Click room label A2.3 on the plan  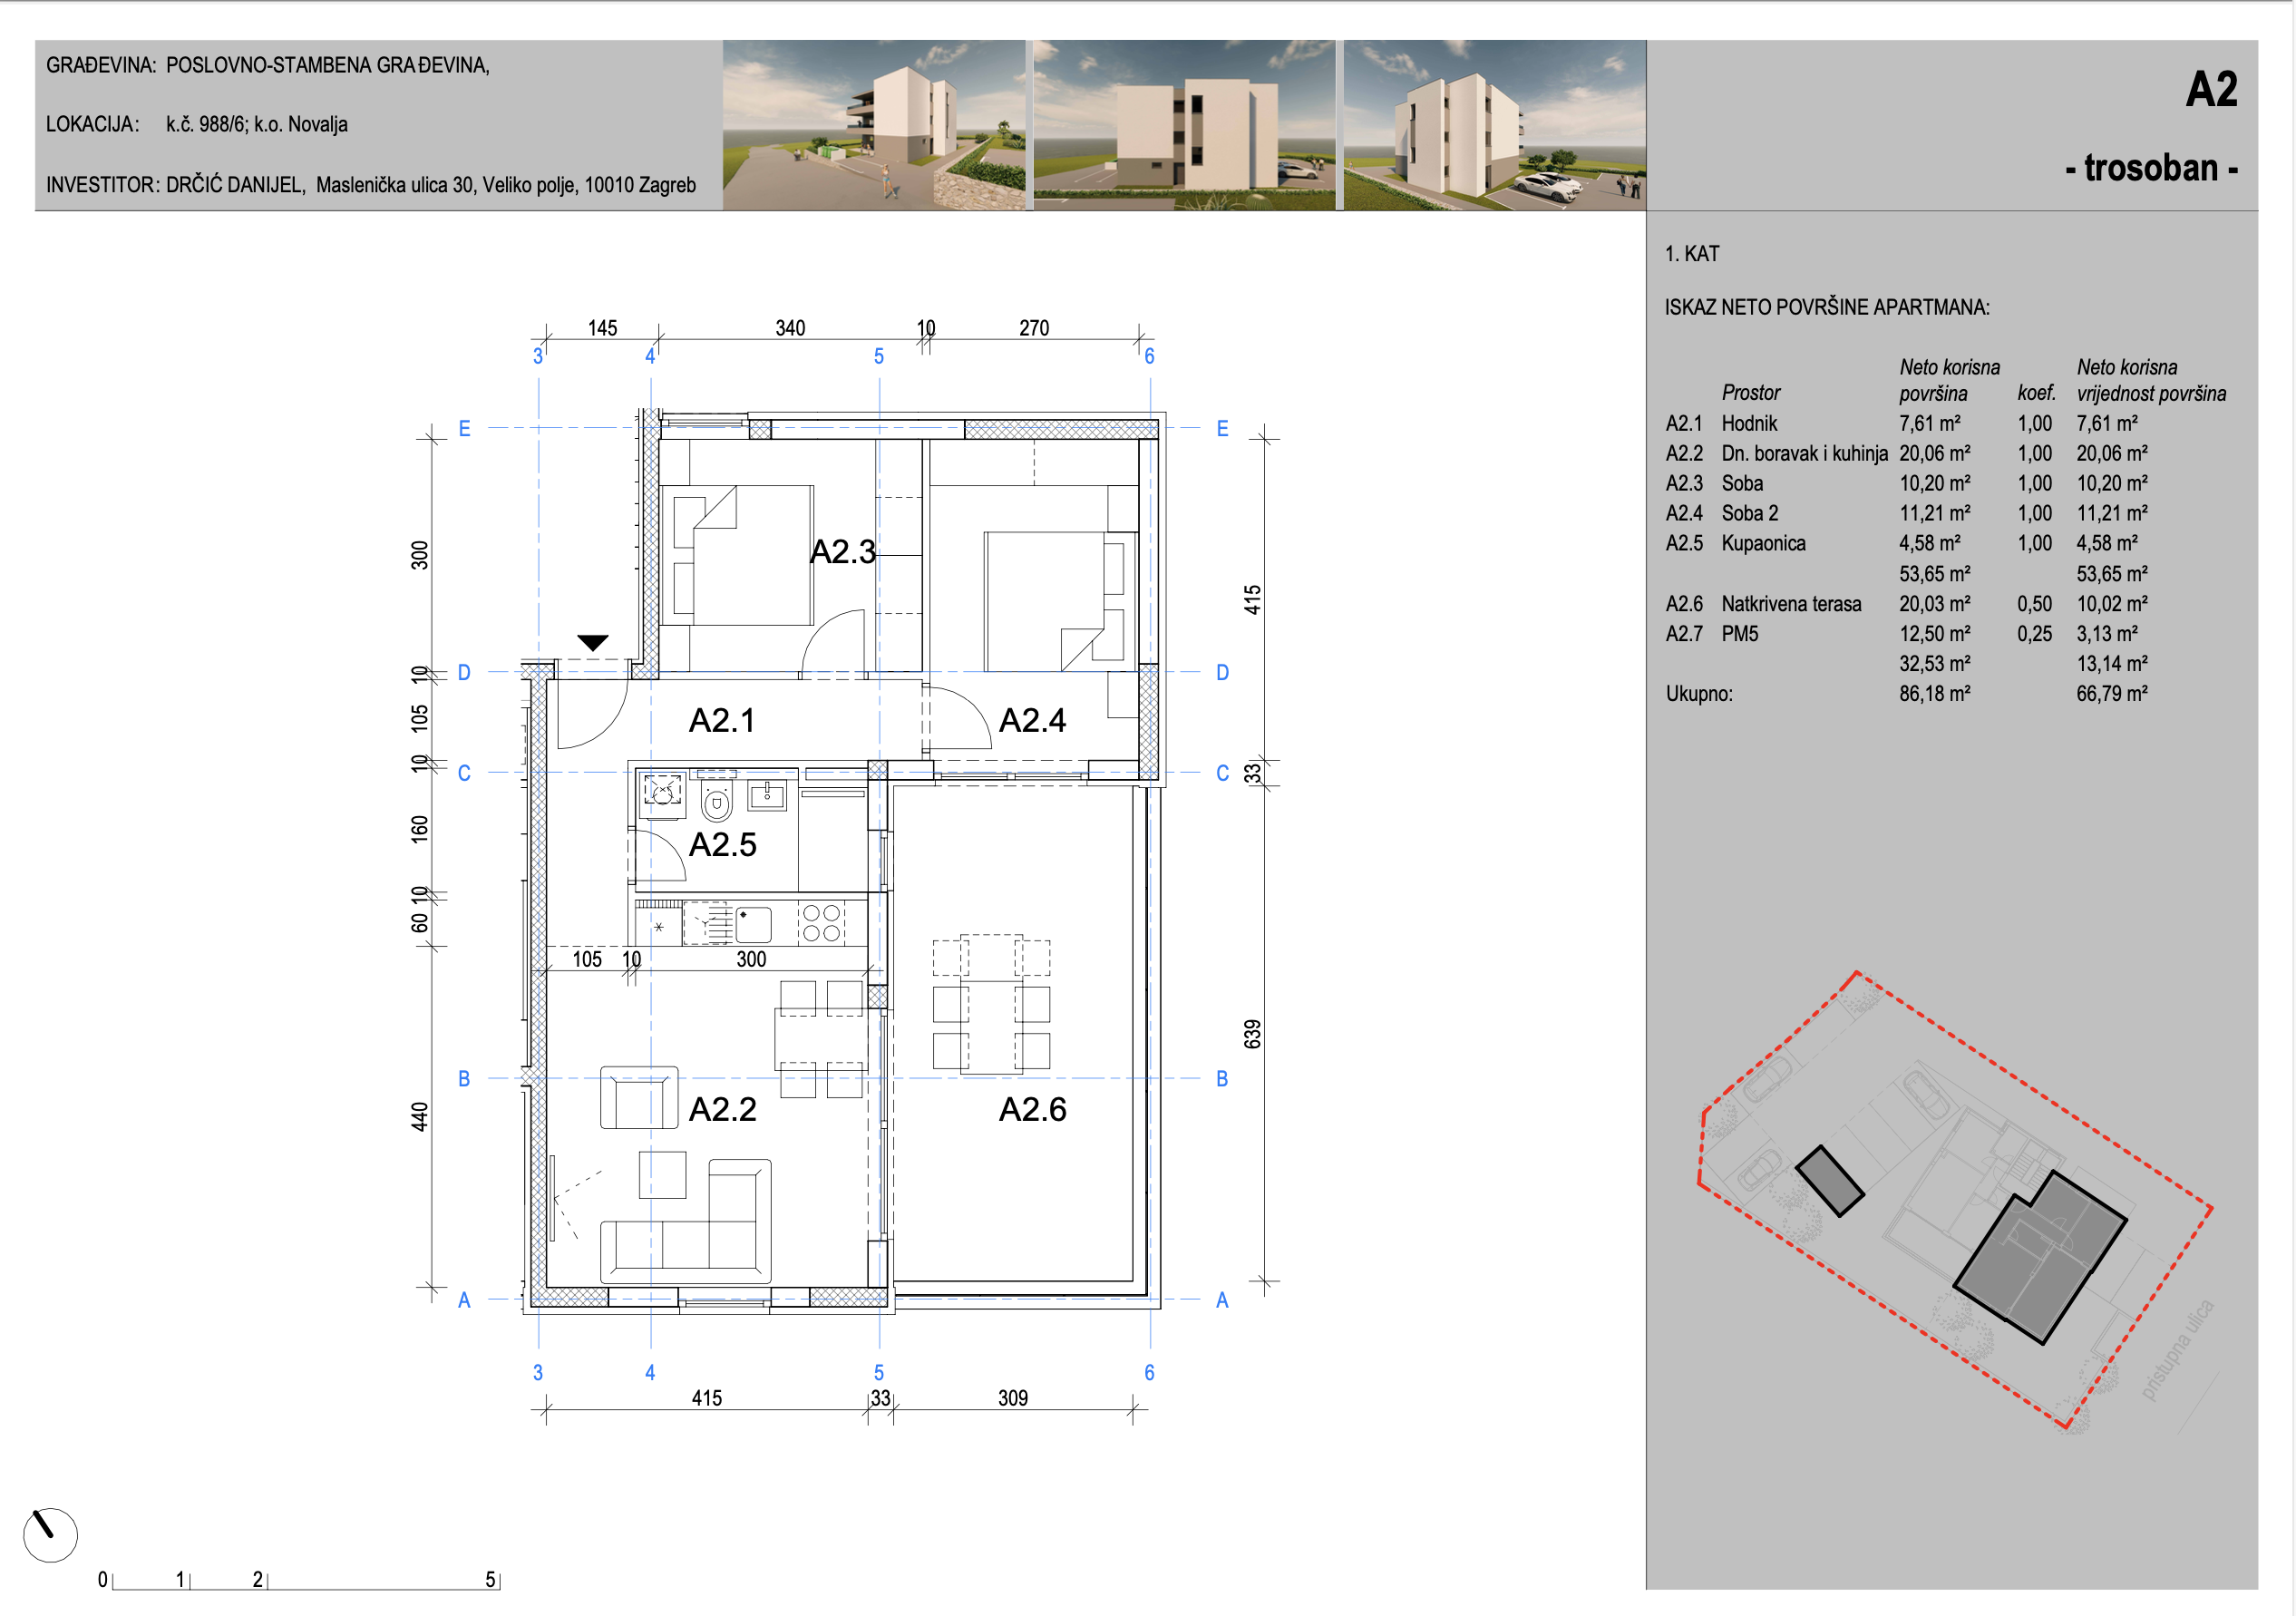[x=843, y=551]
